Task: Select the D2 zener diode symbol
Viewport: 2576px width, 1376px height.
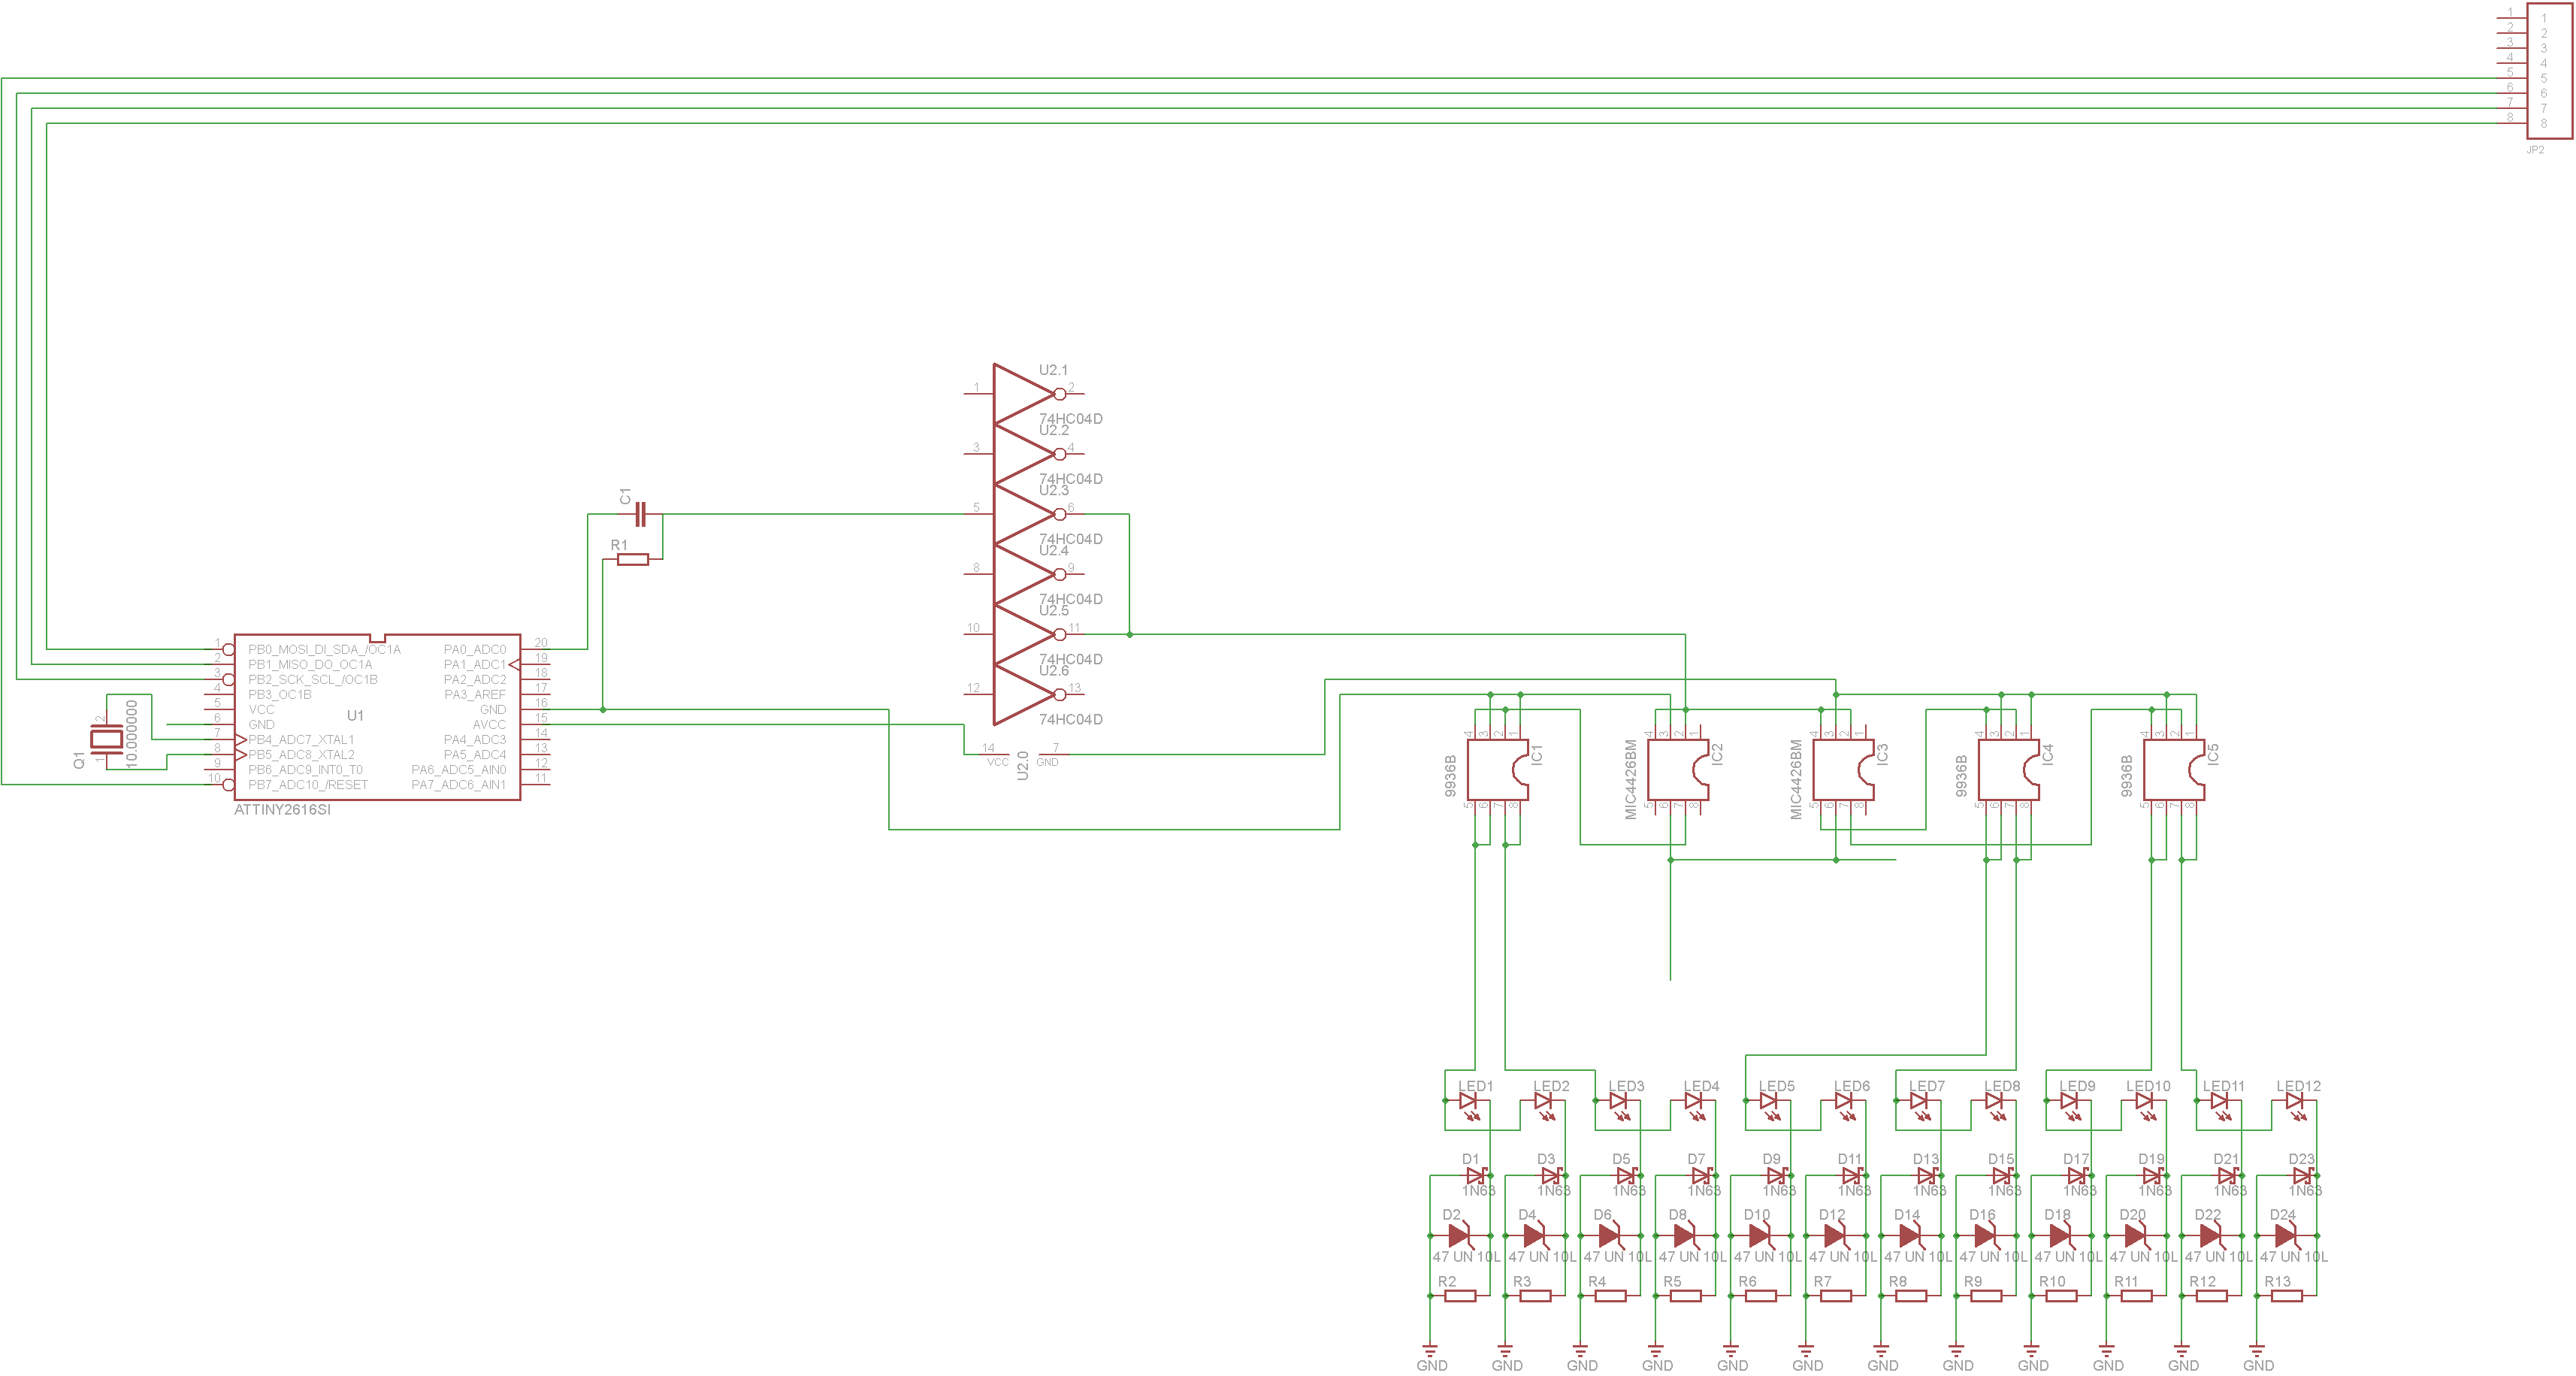Action: [x=1458, y=1236]
